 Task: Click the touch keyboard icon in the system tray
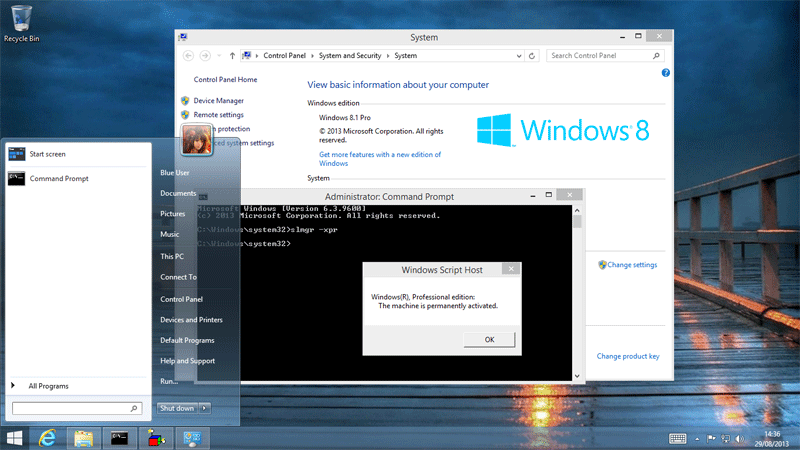coord(677,438)
